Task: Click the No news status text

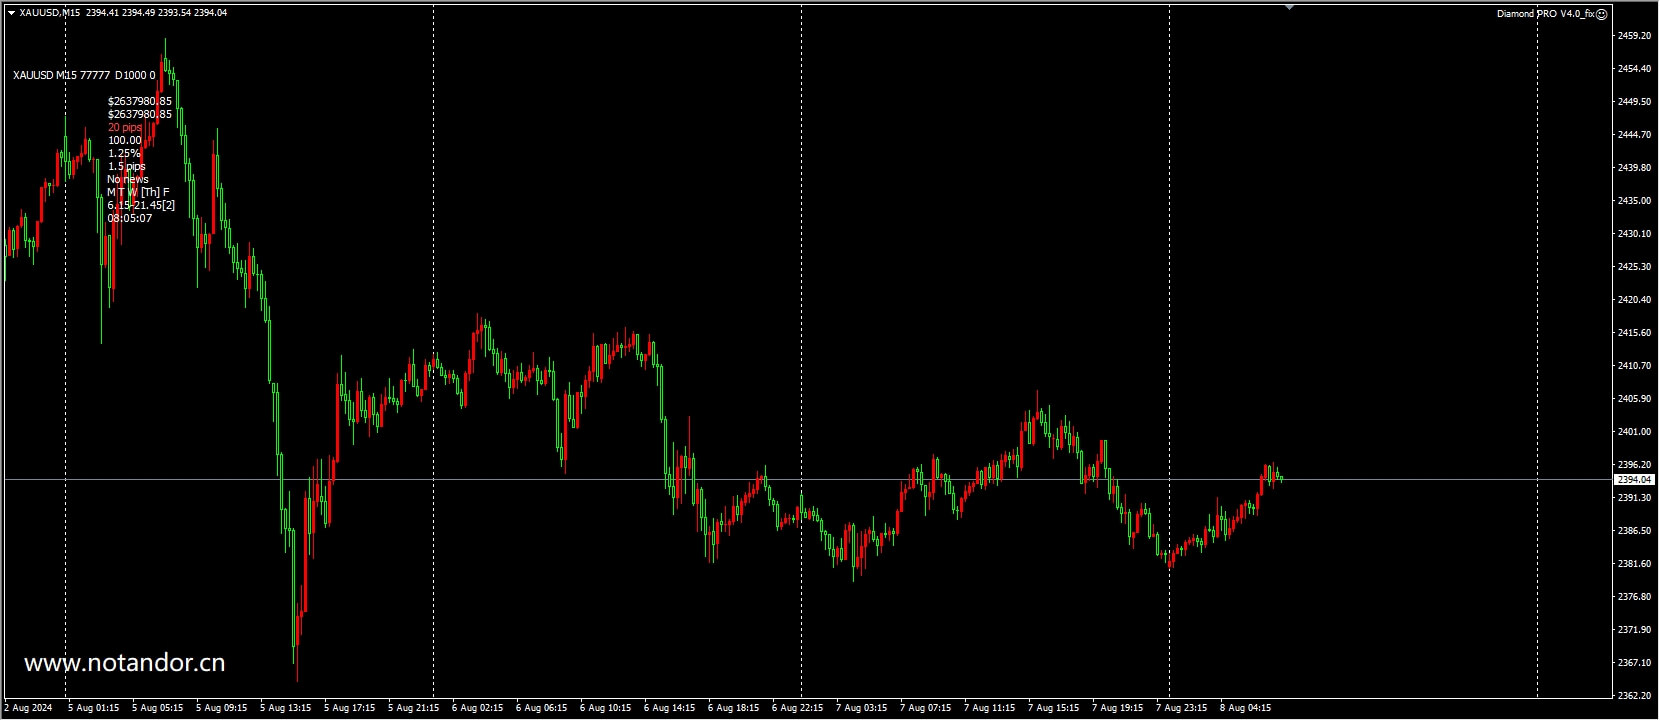Action: 128,179
